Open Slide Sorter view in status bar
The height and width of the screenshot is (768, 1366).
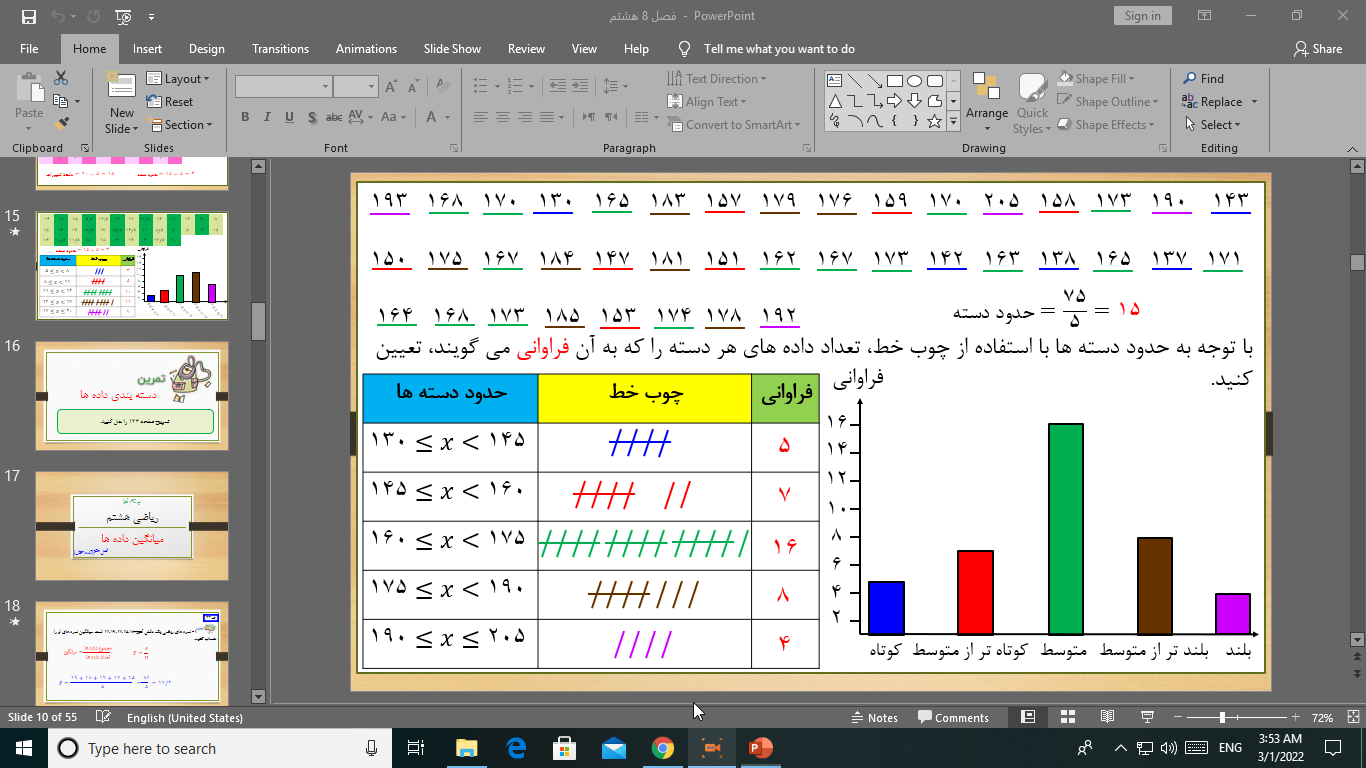tap(1067, 717)
